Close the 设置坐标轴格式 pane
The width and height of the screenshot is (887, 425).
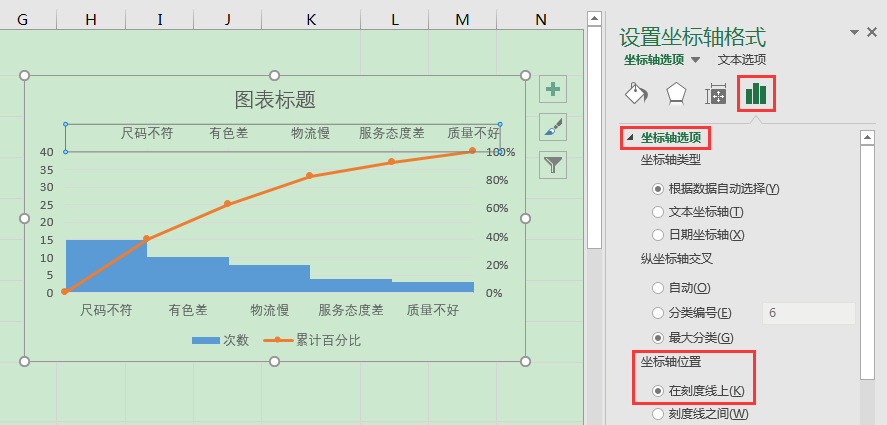point(872,33)
